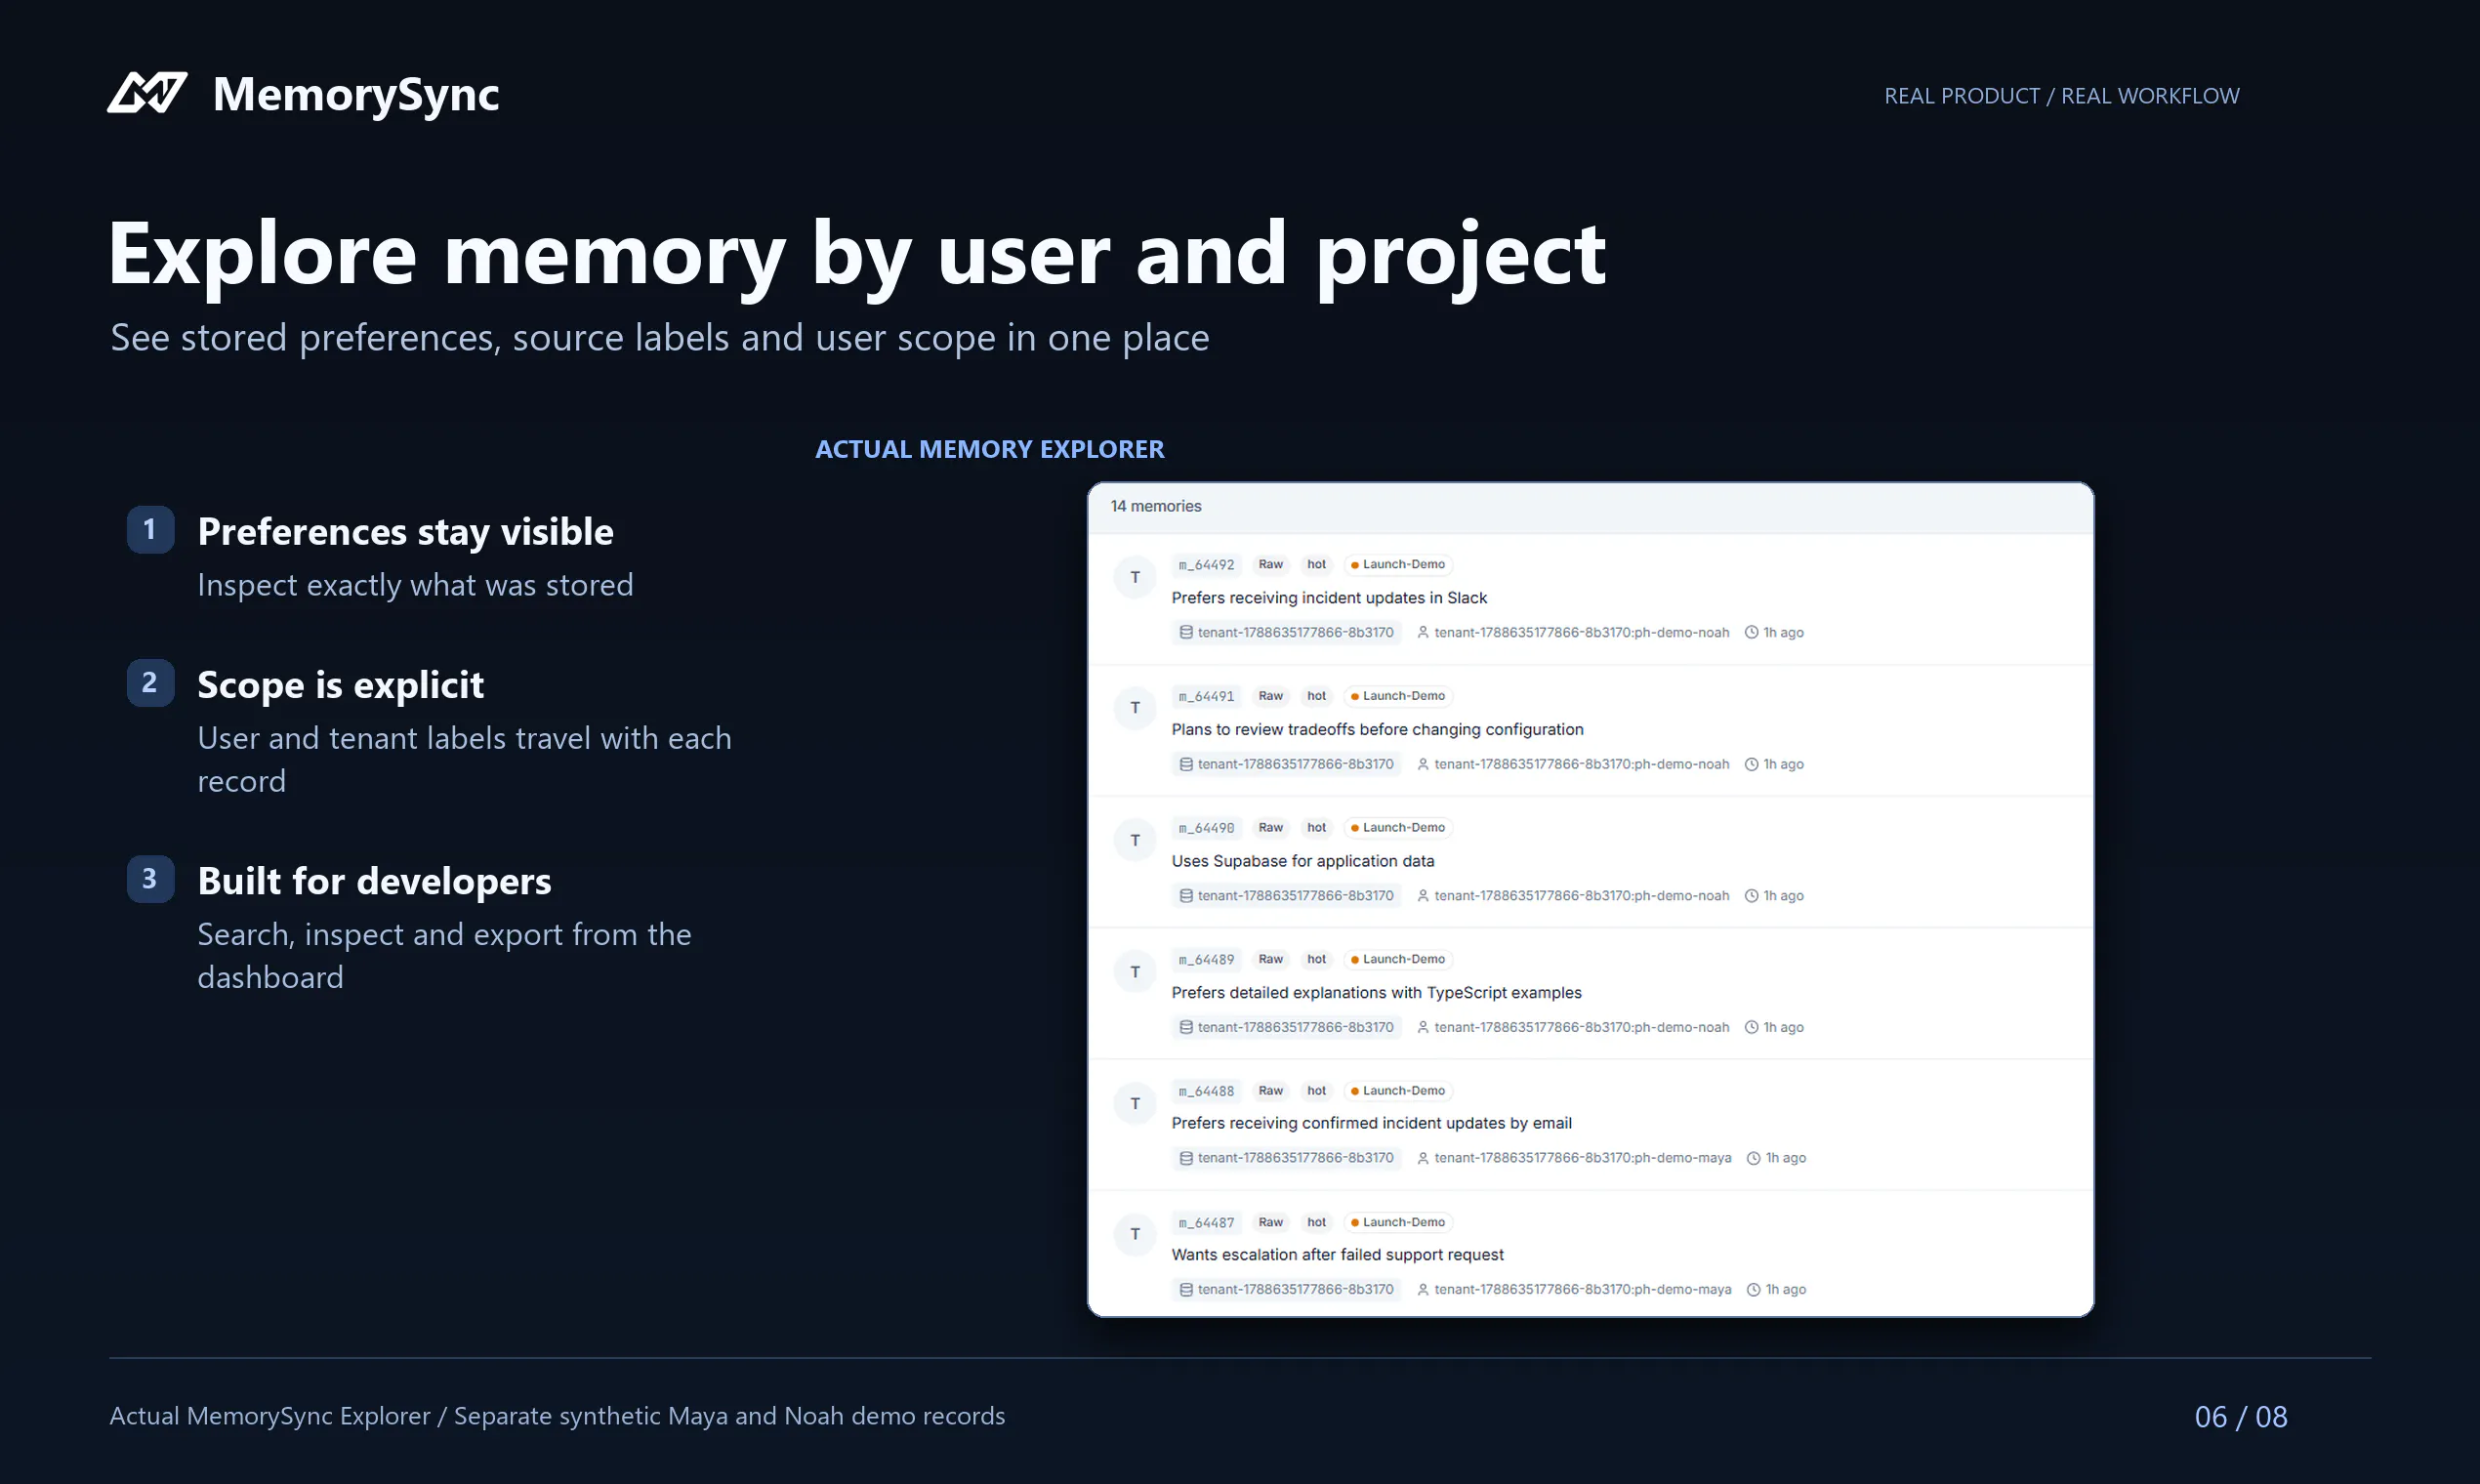Click the user icon in the TypeScript examples memory row

pyautogui.click(x=1423, y=1027)
